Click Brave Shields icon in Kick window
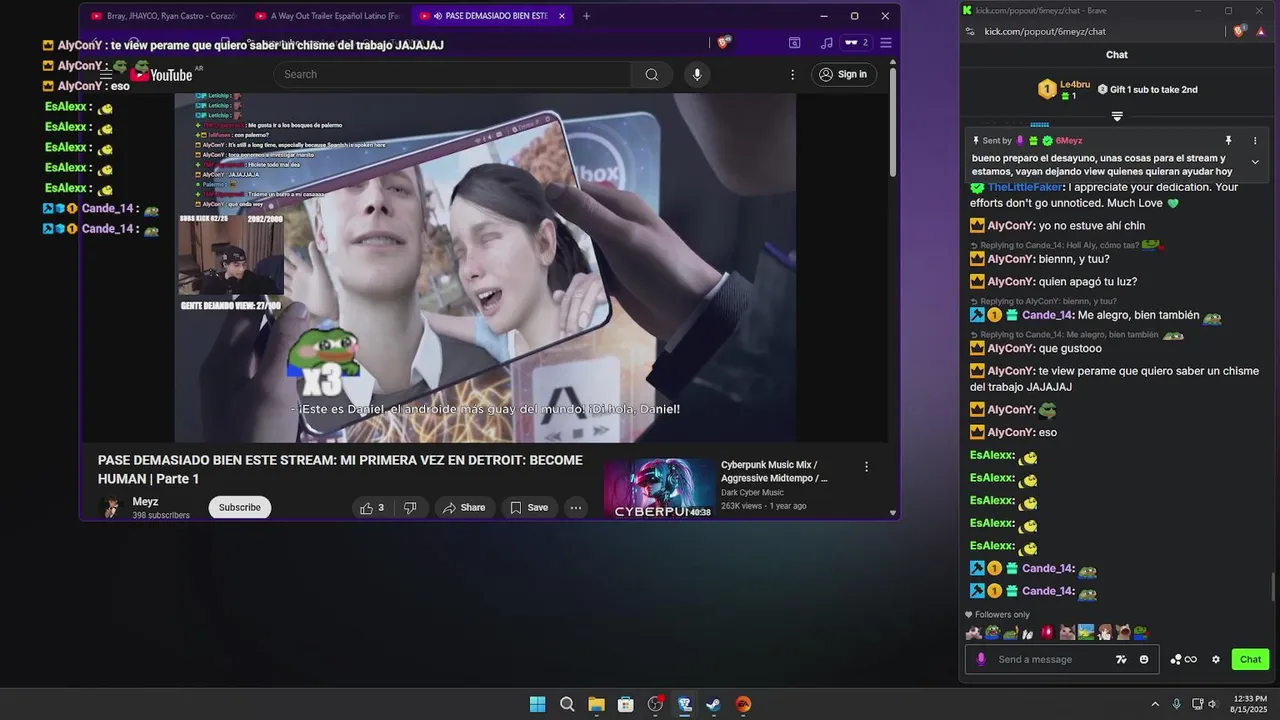The width and height of the screenshot is (1280, 720). click(1240, 31)
